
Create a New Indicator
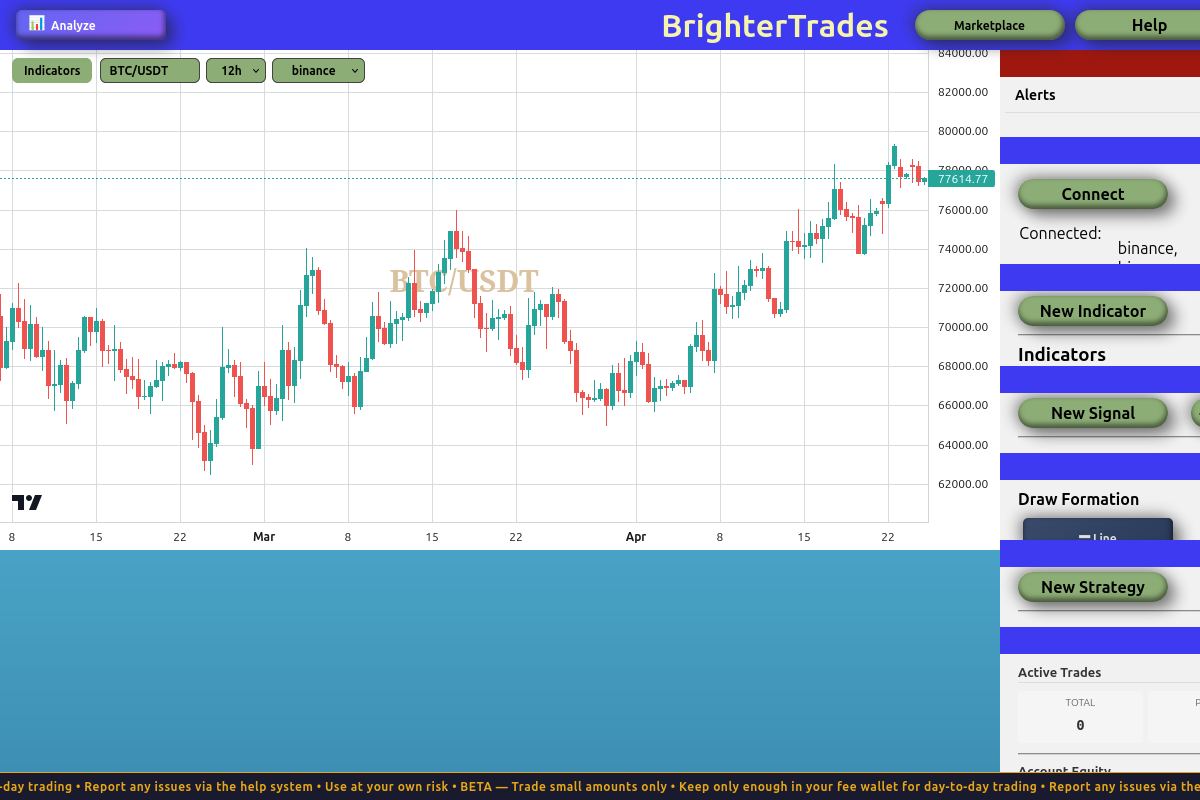pyautogui.click(x=1092, y=311)
